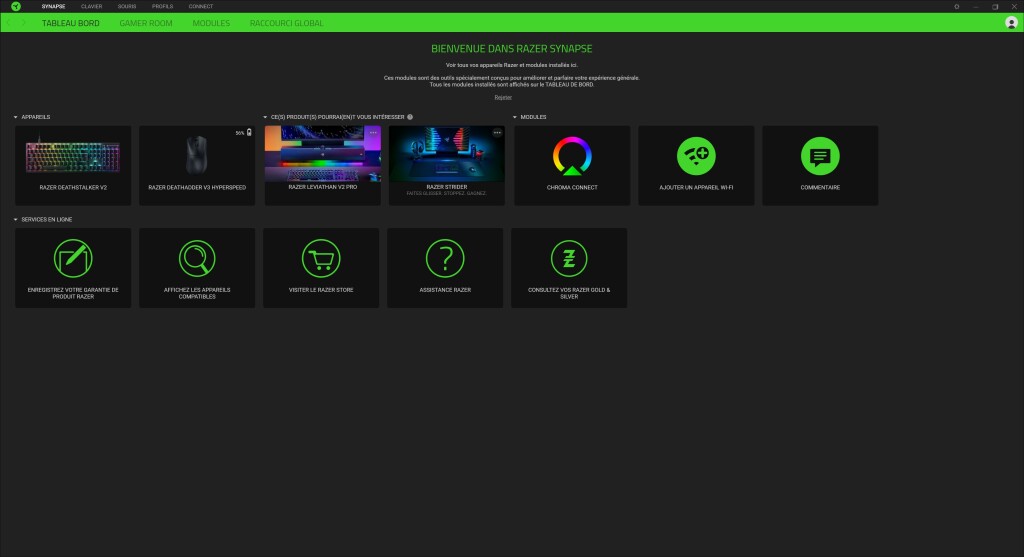Click the RAZER DEATHADDER V3 HYPERSPEED label
The height and width of the screenshot is (557, 1024).
[197, 187]
